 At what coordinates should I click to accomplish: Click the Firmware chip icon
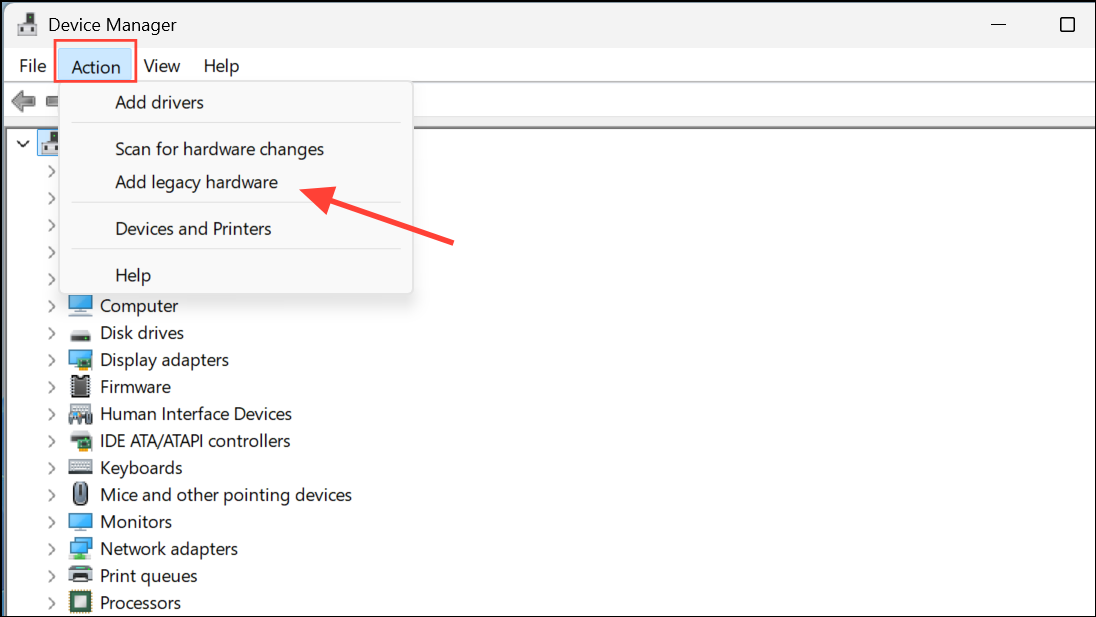click(80, 387)
